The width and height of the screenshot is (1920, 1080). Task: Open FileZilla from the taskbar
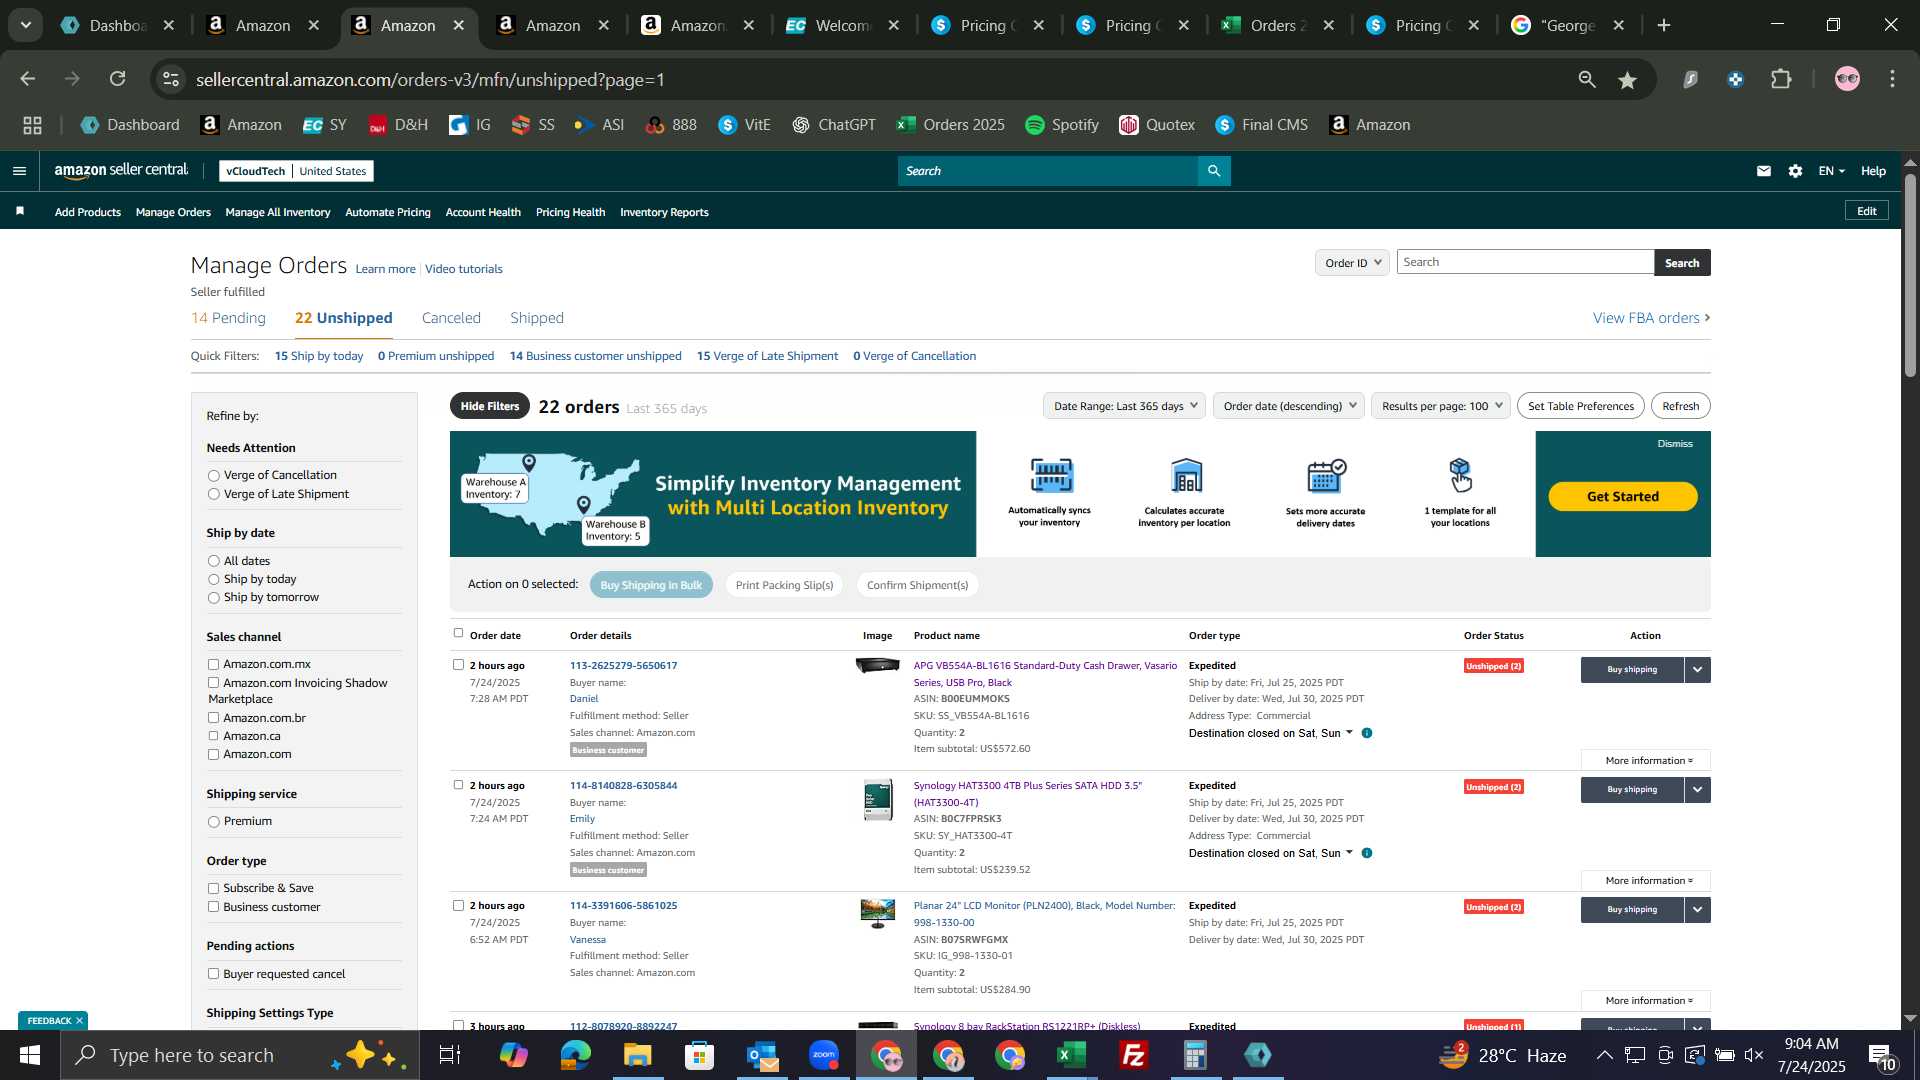(x=1133, y=1055)
